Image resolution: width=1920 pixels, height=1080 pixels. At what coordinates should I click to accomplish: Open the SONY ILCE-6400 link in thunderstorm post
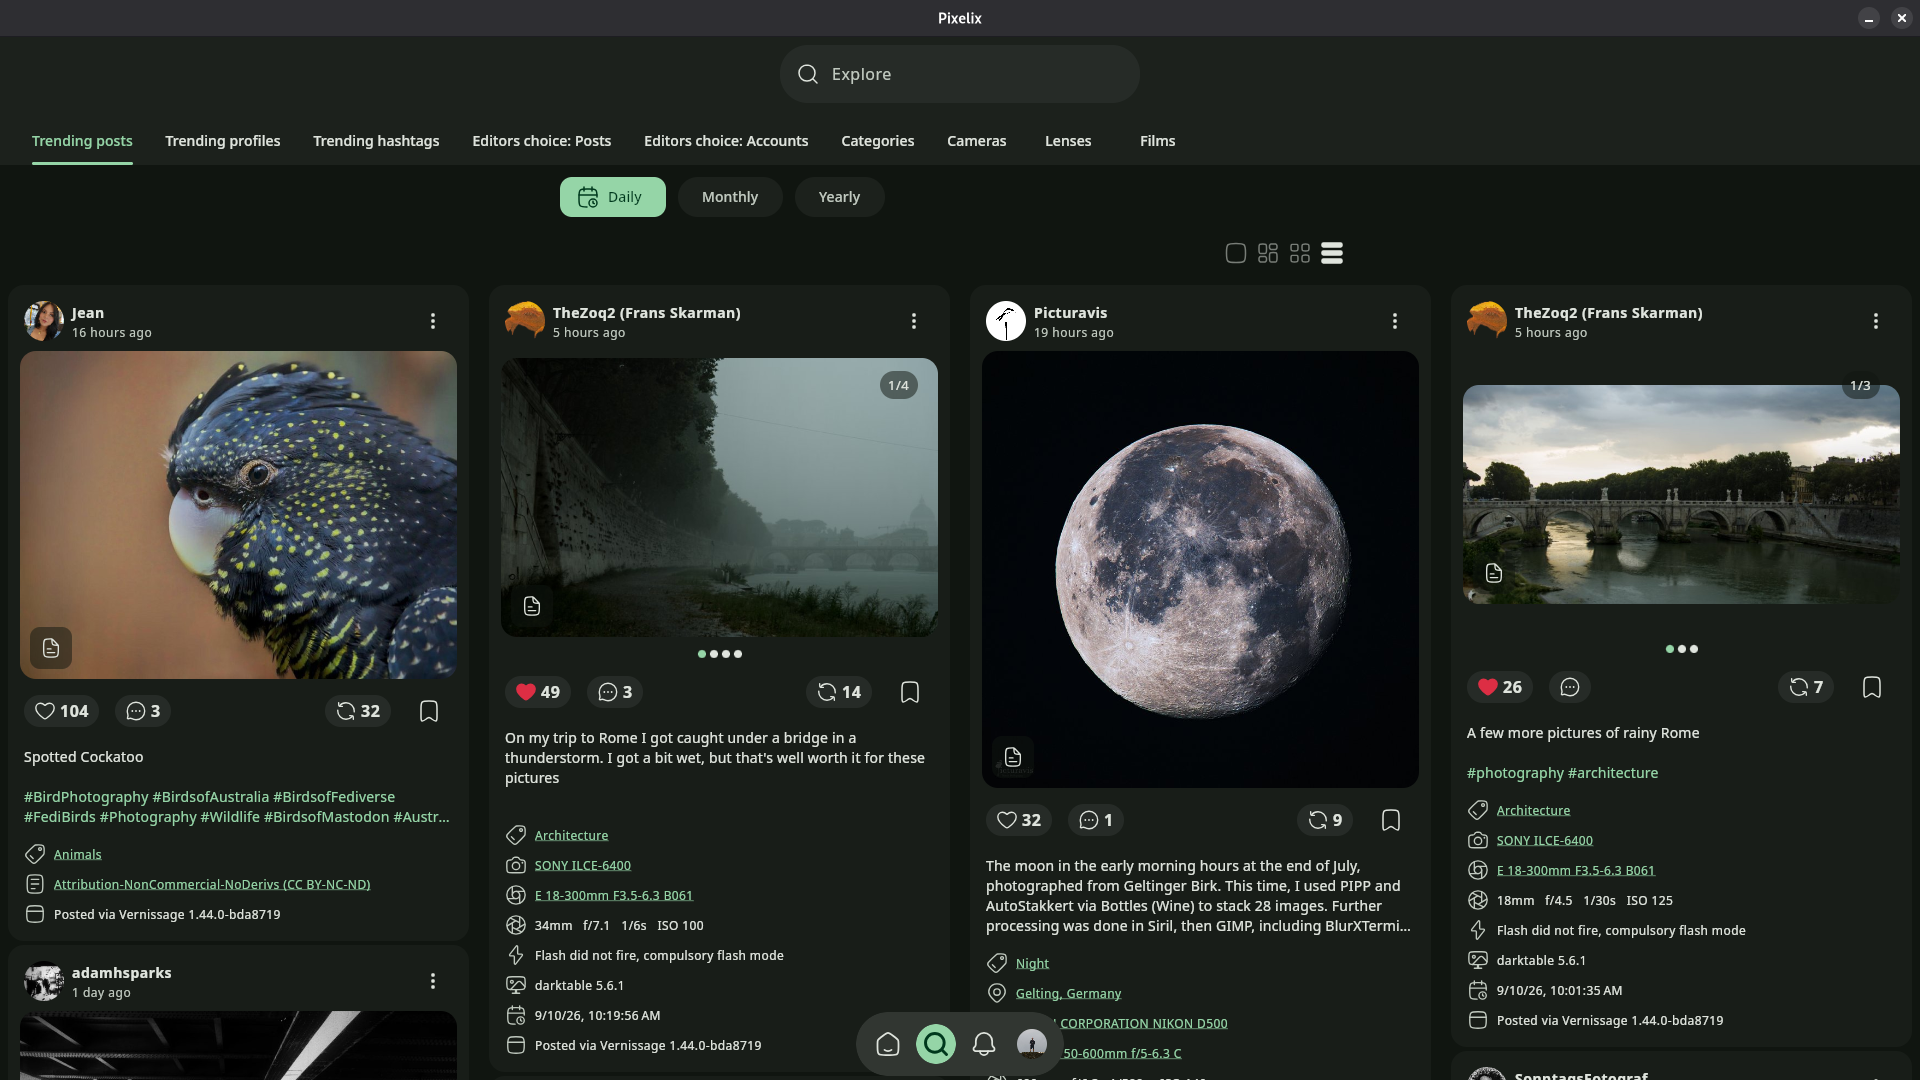click(582, 866)
